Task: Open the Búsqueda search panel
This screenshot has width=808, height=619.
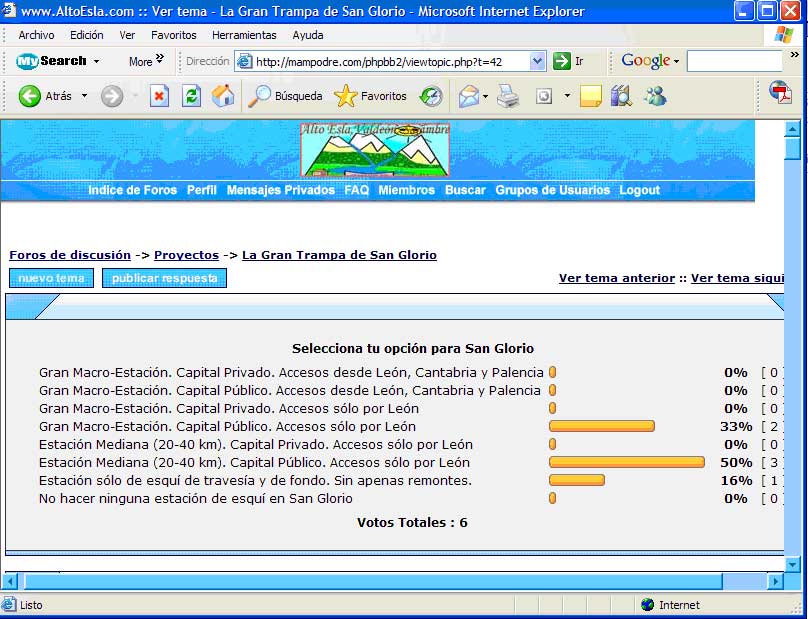Action: tap(286, 96)
